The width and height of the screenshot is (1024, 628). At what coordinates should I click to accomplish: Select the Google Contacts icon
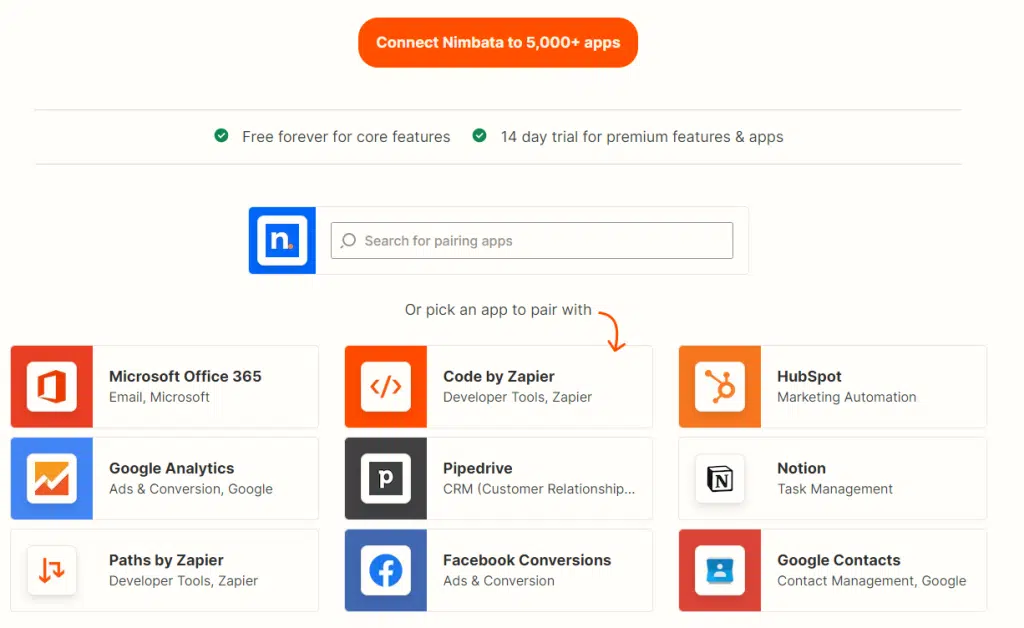720,571
